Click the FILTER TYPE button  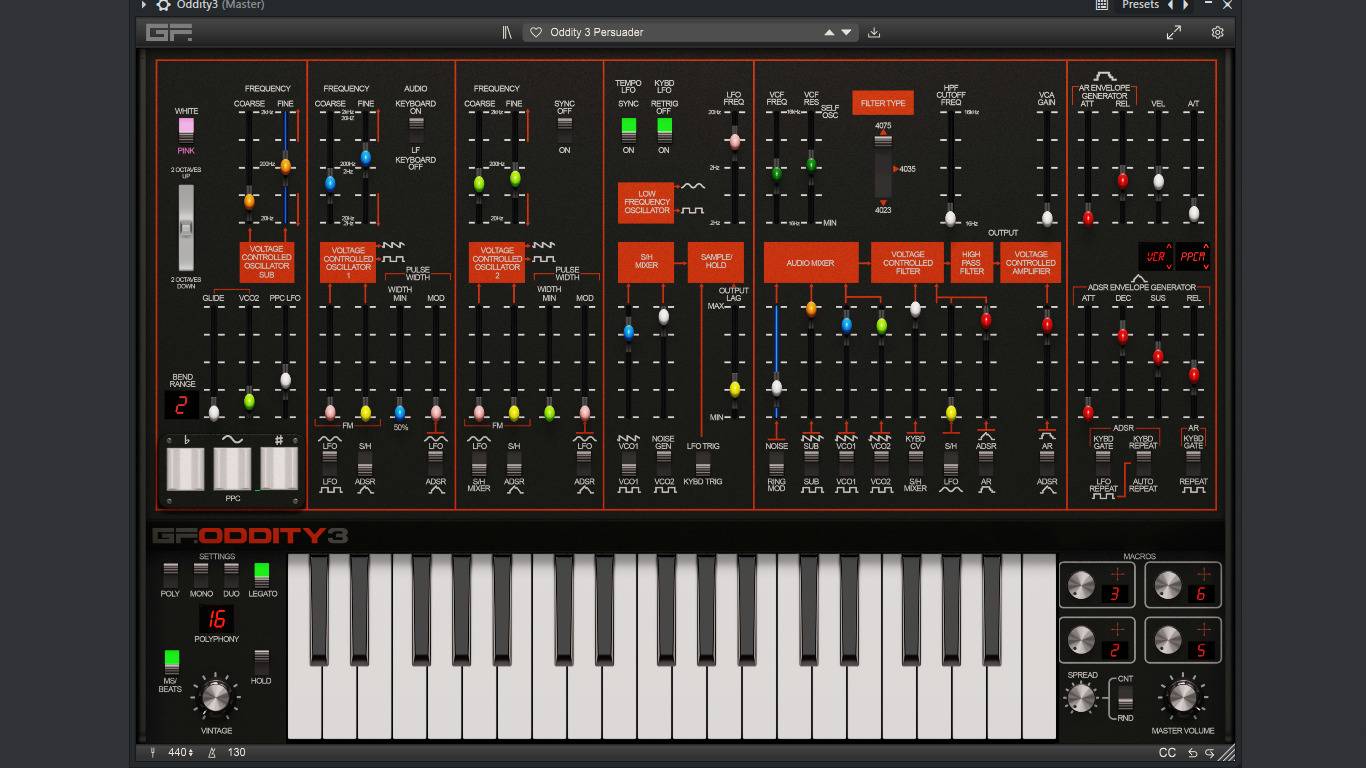[882, 103]
